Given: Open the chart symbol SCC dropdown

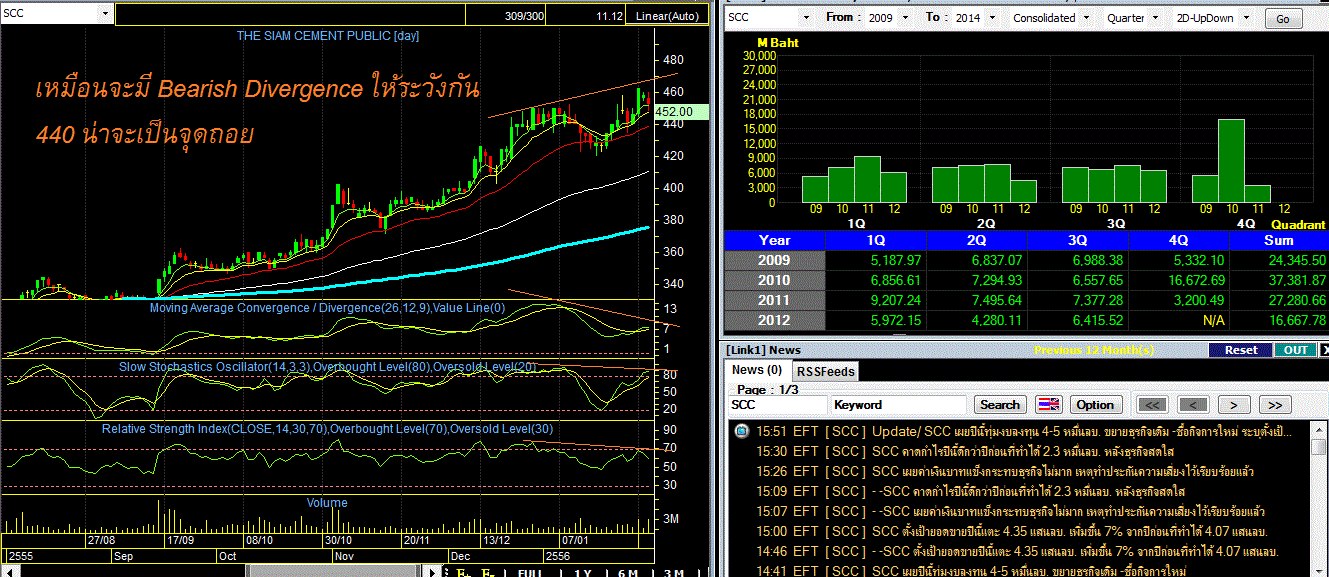Looking at the screenshot, I should click(107, 14).
